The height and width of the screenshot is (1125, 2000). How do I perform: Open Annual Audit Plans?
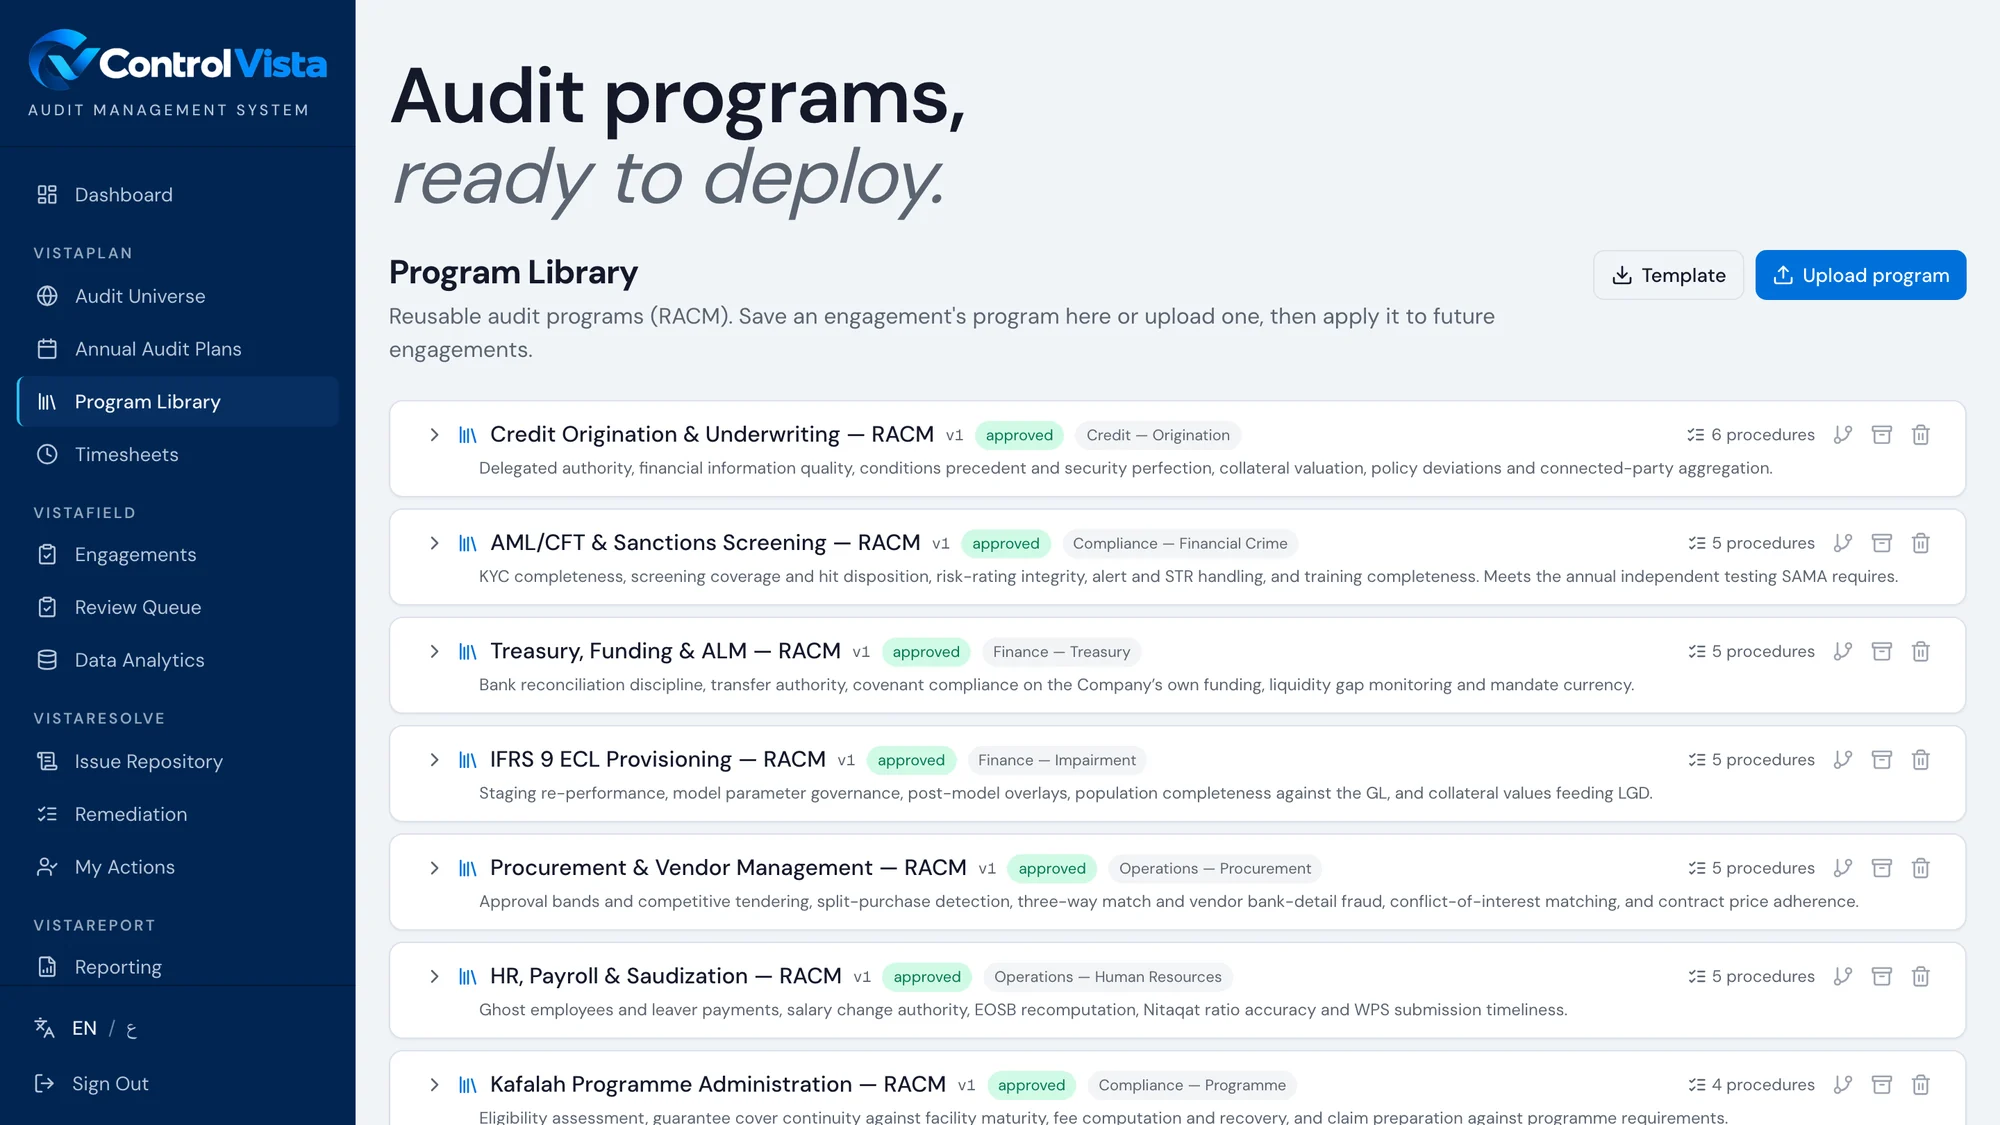178,349
